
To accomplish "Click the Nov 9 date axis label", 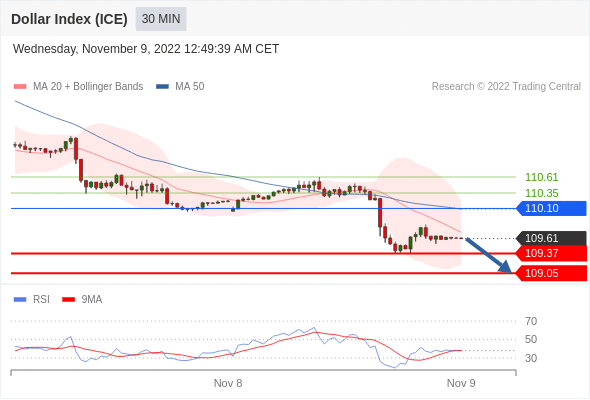I will (x=461, y=383).
